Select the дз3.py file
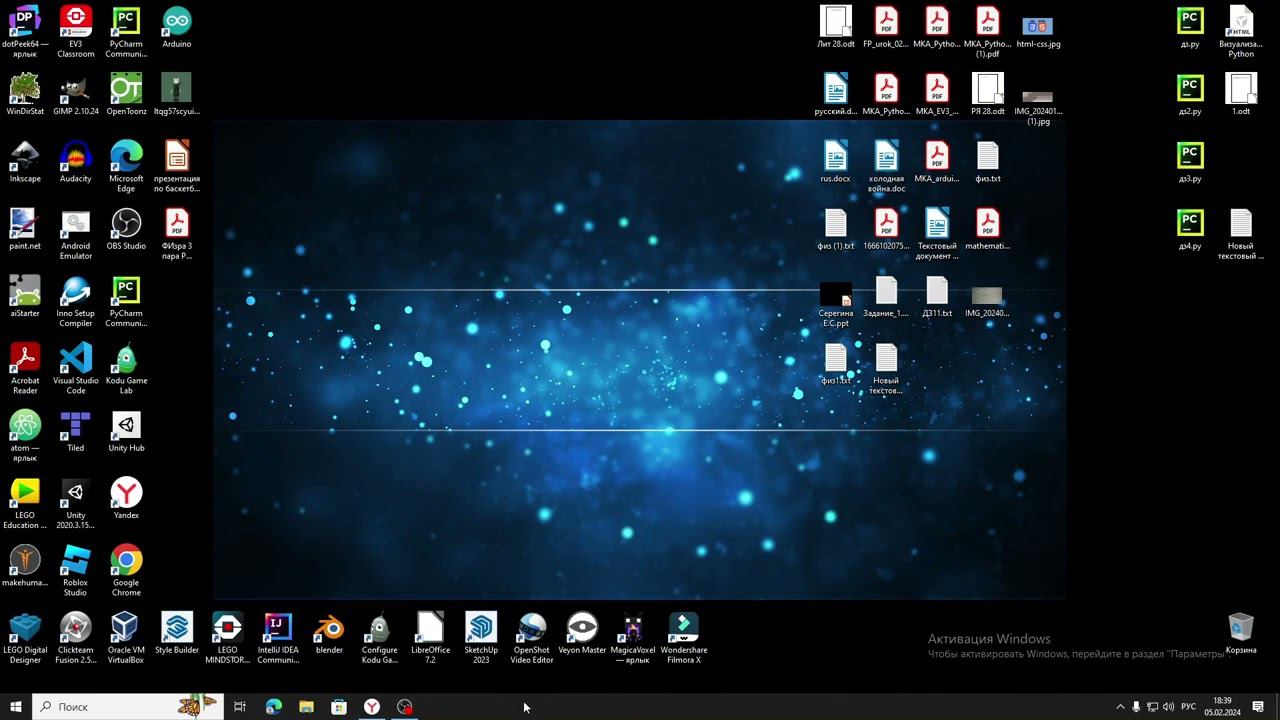Screen dimensions: 1280x720 pyautogui.click(x=1190, y=161)
